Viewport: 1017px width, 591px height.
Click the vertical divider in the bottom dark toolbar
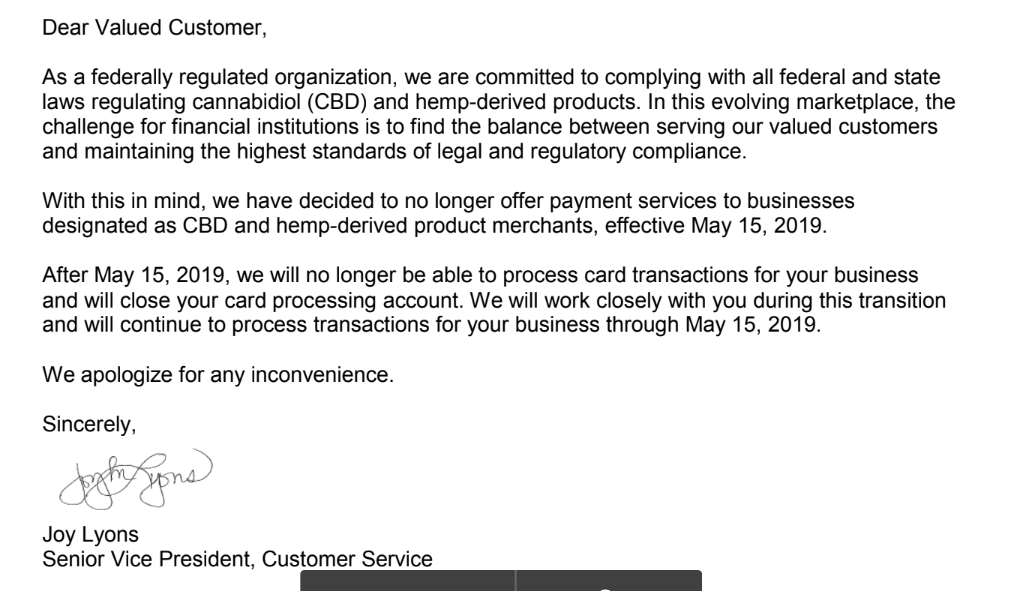(x=516, y=581)
